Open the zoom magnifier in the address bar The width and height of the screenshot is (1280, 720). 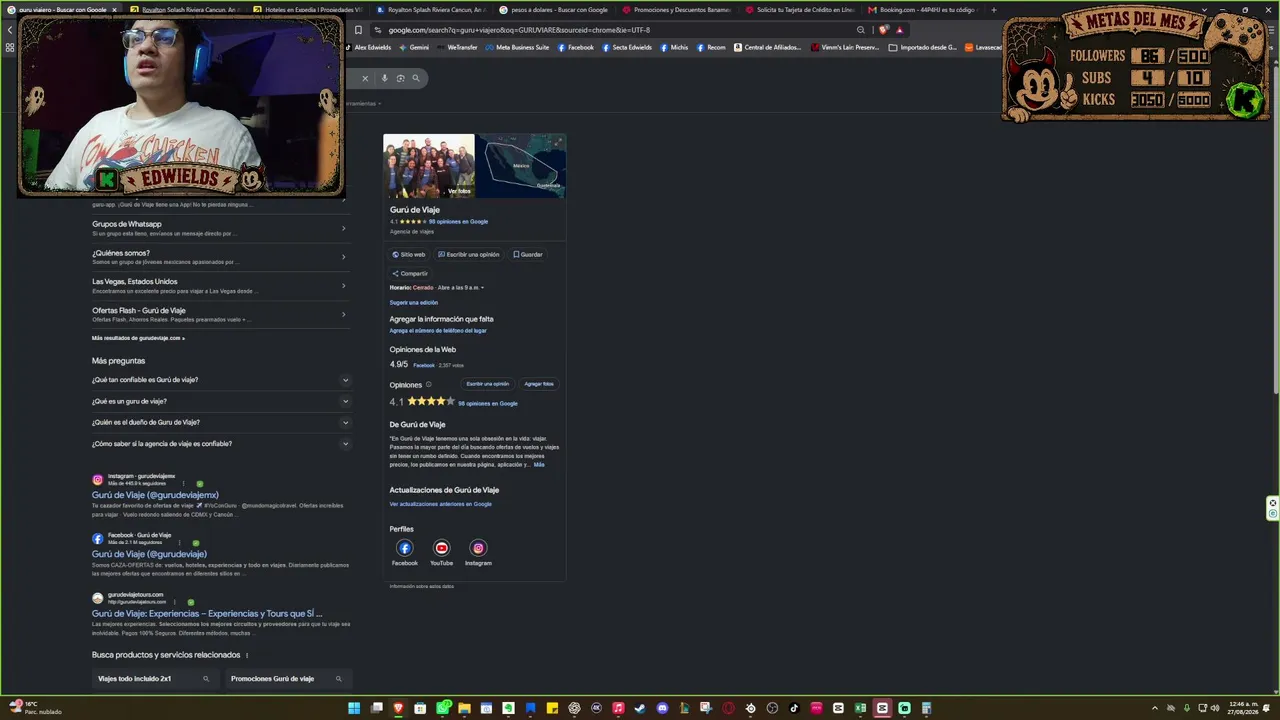tap(861, 30)
